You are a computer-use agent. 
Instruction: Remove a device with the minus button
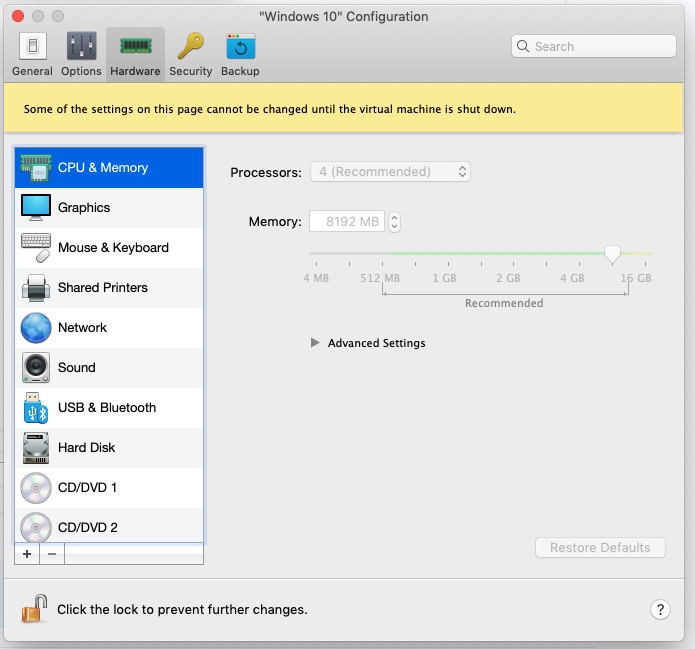click(52, 554)
